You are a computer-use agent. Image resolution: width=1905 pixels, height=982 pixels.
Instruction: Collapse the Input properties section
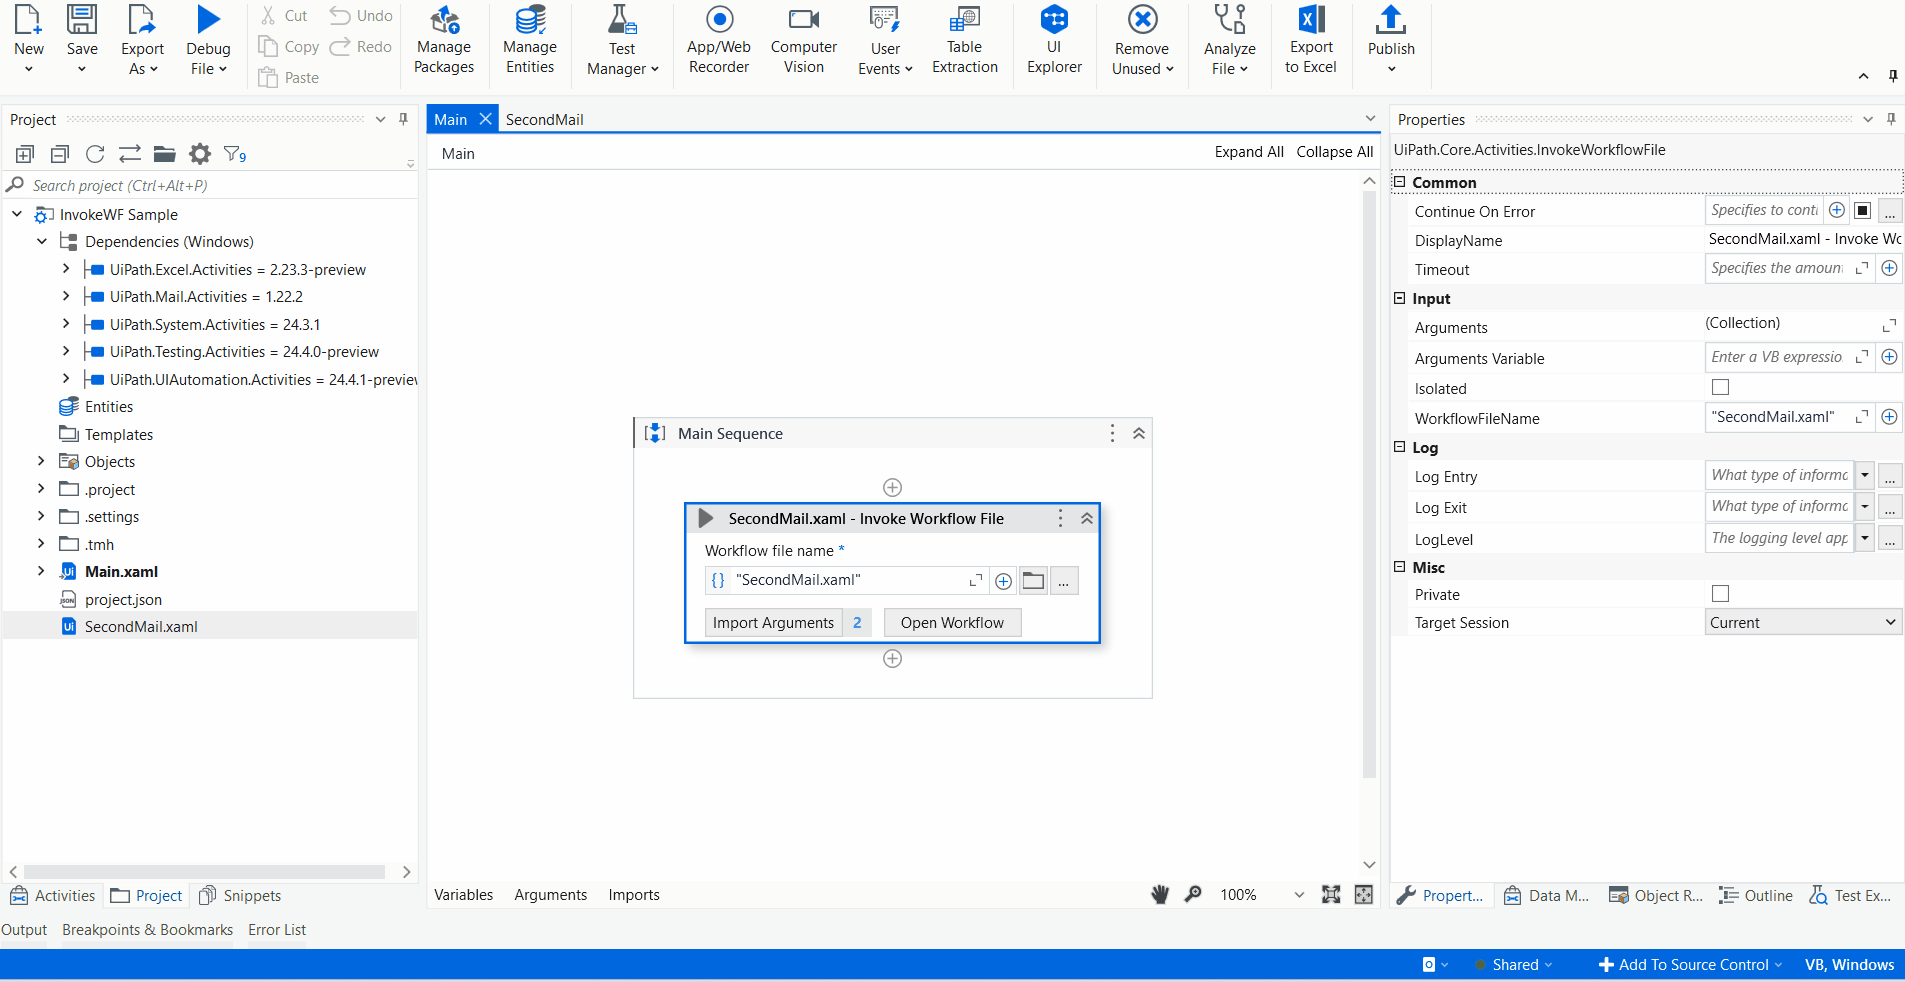(1400, 298)
